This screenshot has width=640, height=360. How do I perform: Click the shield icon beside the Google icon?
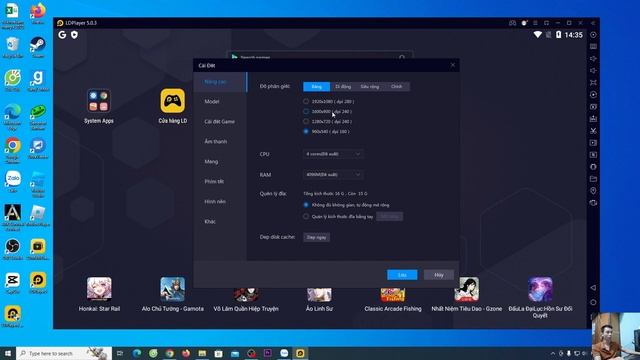(x=74, y=35)
